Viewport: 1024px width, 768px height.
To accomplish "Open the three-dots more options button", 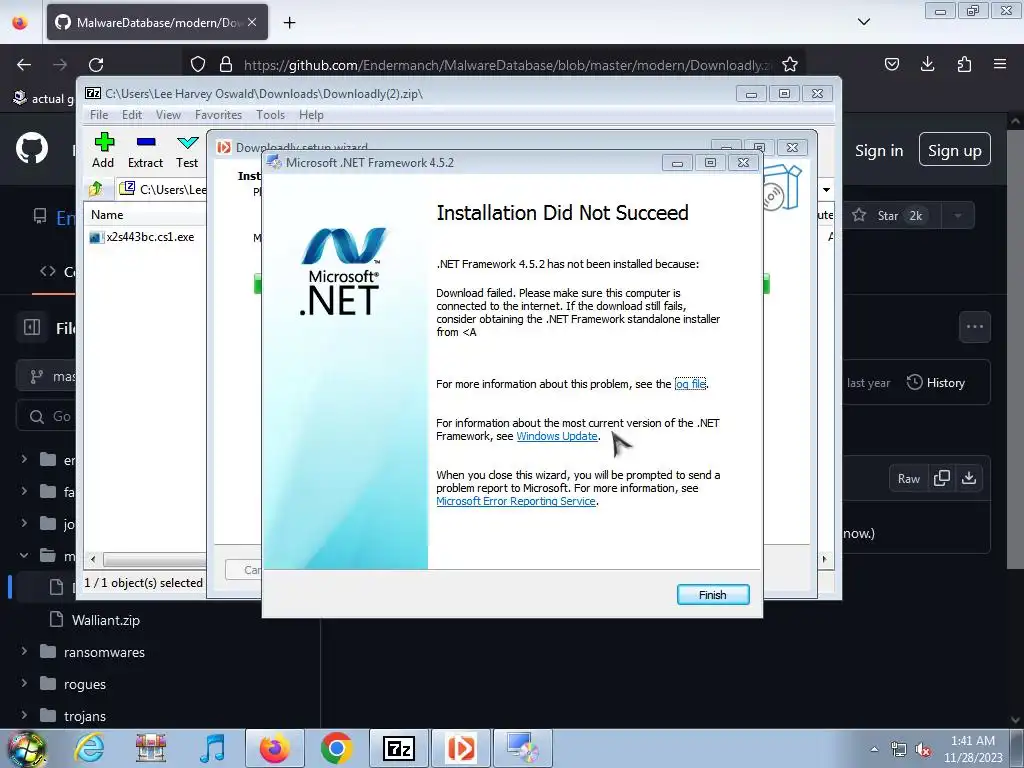I will tap(974, 327).
